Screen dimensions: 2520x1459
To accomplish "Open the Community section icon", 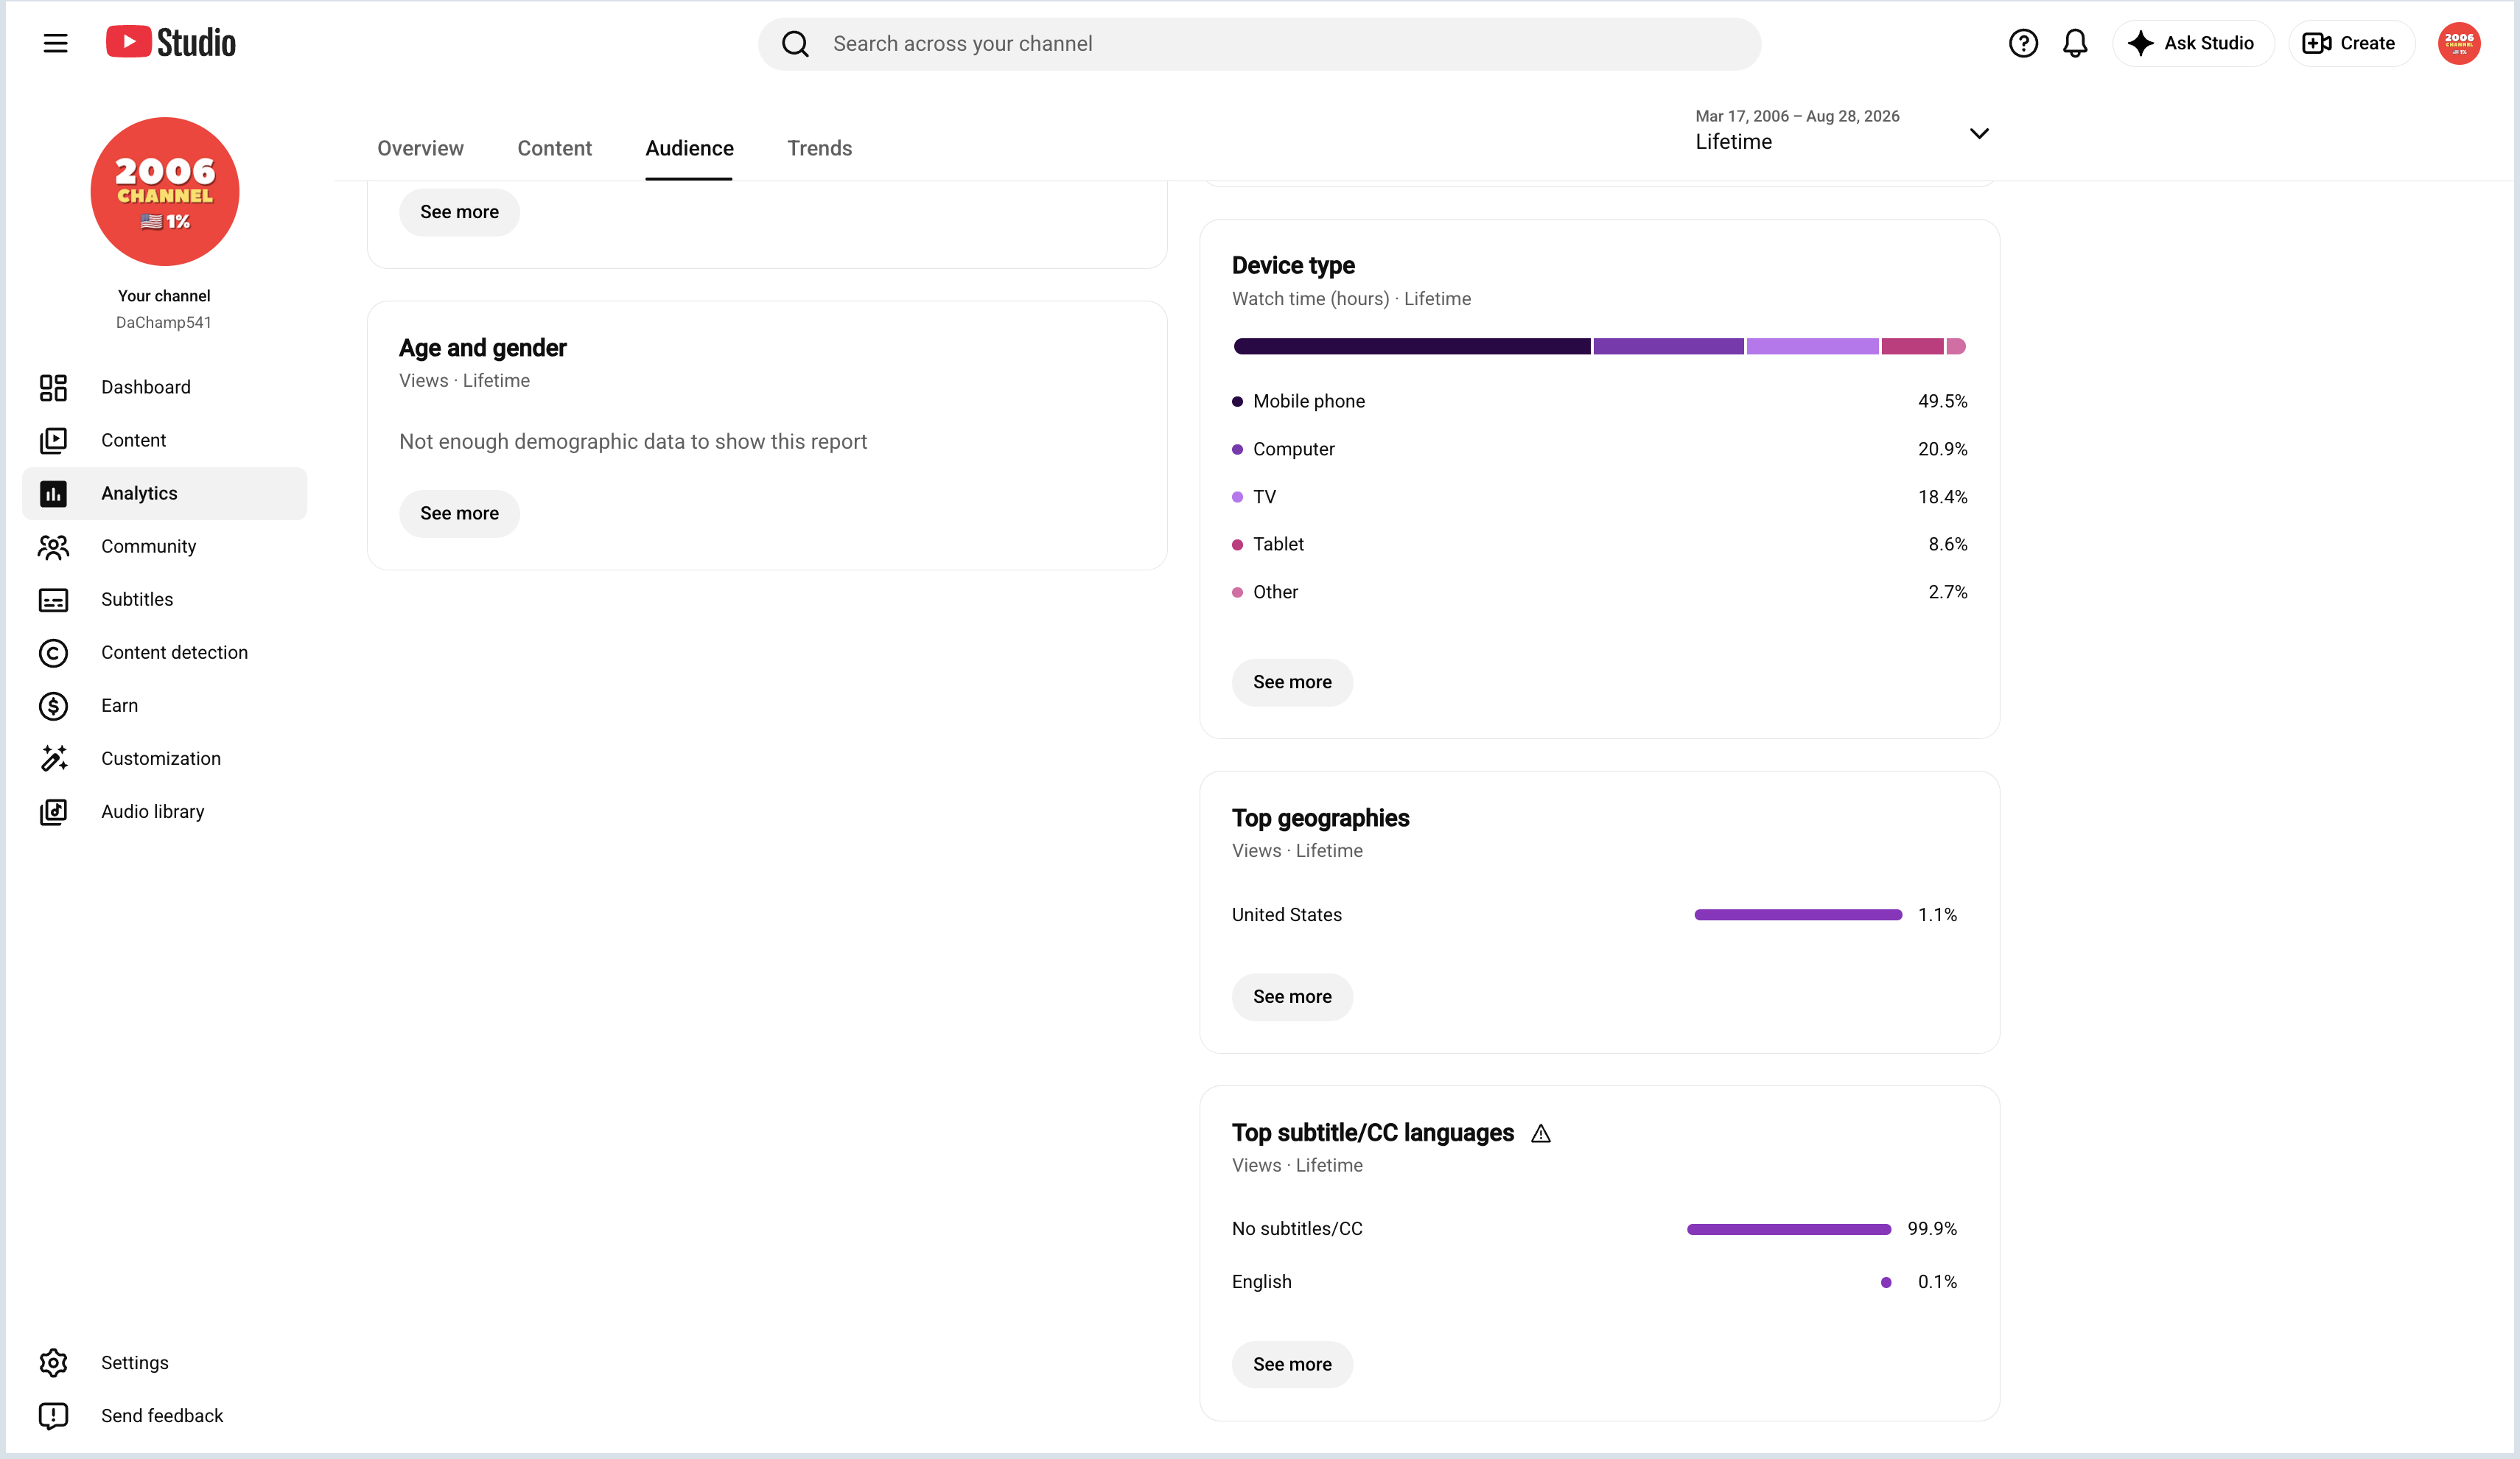I will point(53,546).
